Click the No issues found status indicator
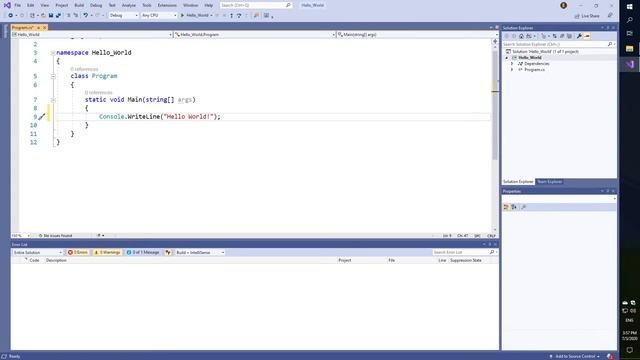Screen dimensions: 640x360 click(56, 236)
